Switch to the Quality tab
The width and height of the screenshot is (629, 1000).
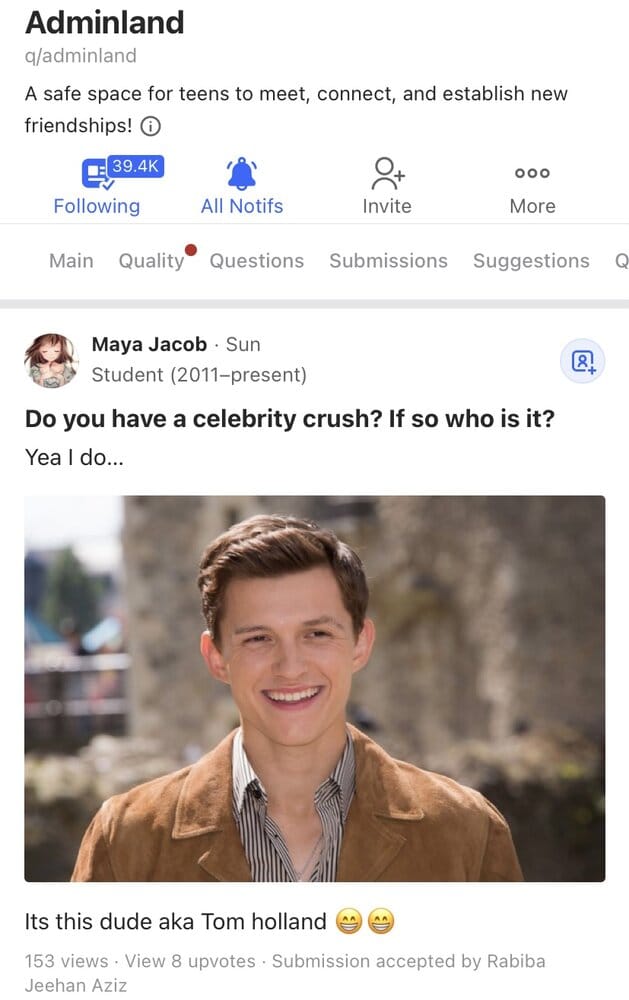pyautogui.click(x=151, y=261)
